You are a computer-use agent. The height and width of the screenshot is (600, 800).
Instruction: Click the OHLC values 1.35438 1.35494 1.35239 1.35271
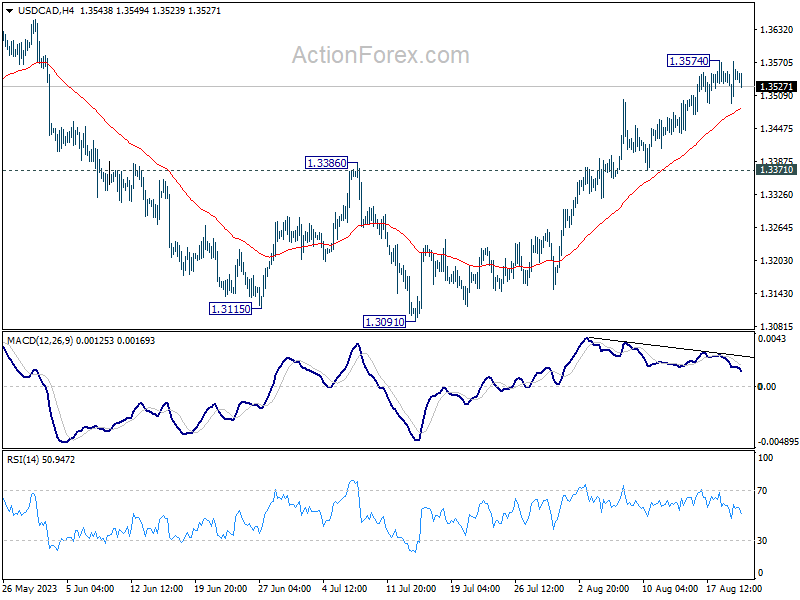151,11
